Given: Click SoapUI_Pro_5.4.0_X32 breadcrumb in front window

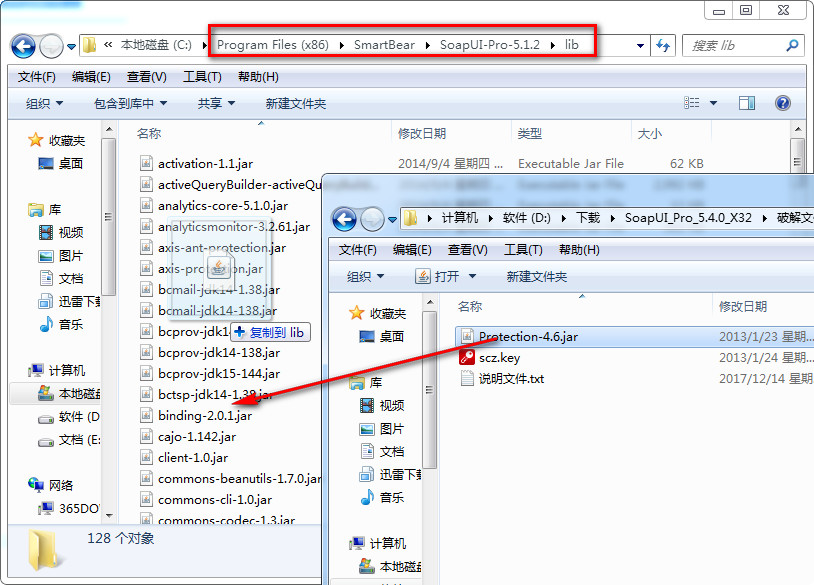Looking at the screenshot, I should click(688, 217).
